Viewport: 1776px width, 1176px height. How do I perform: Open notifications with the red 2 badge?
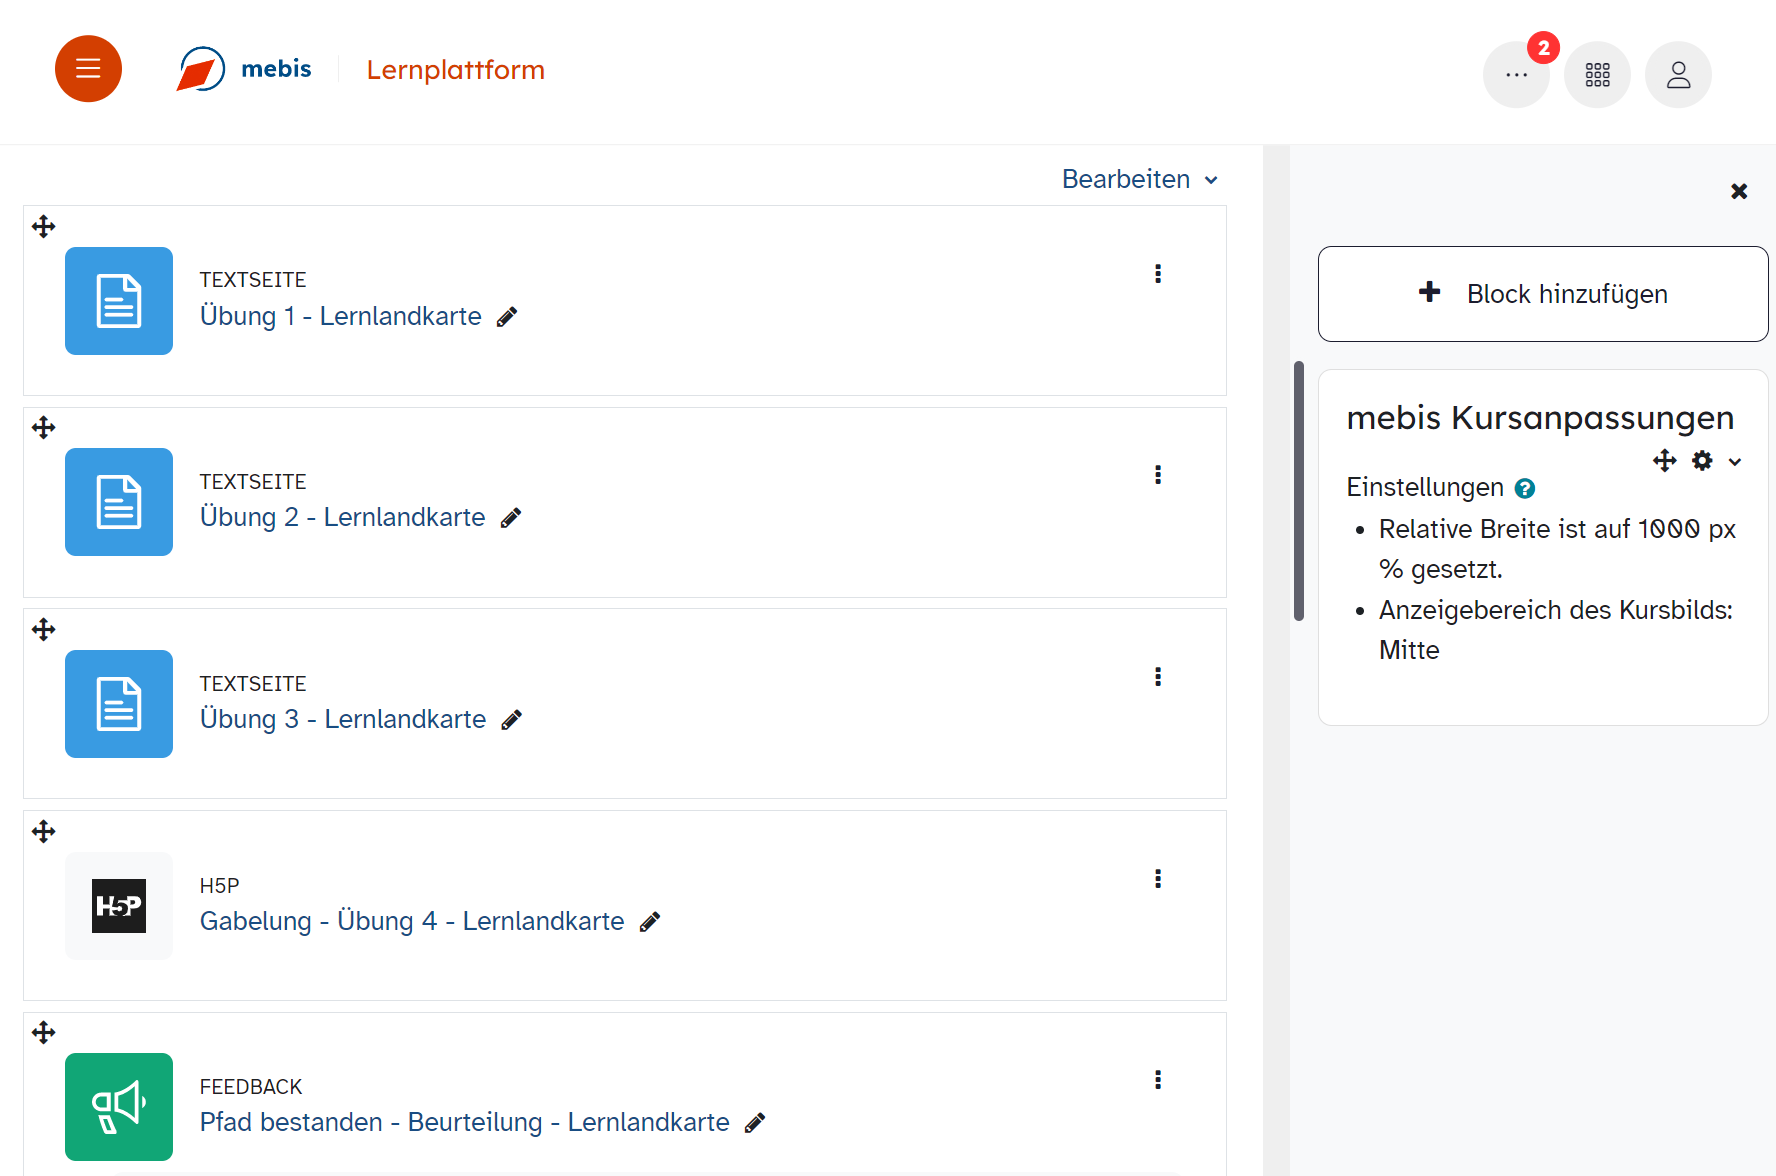pos(1516,75)
